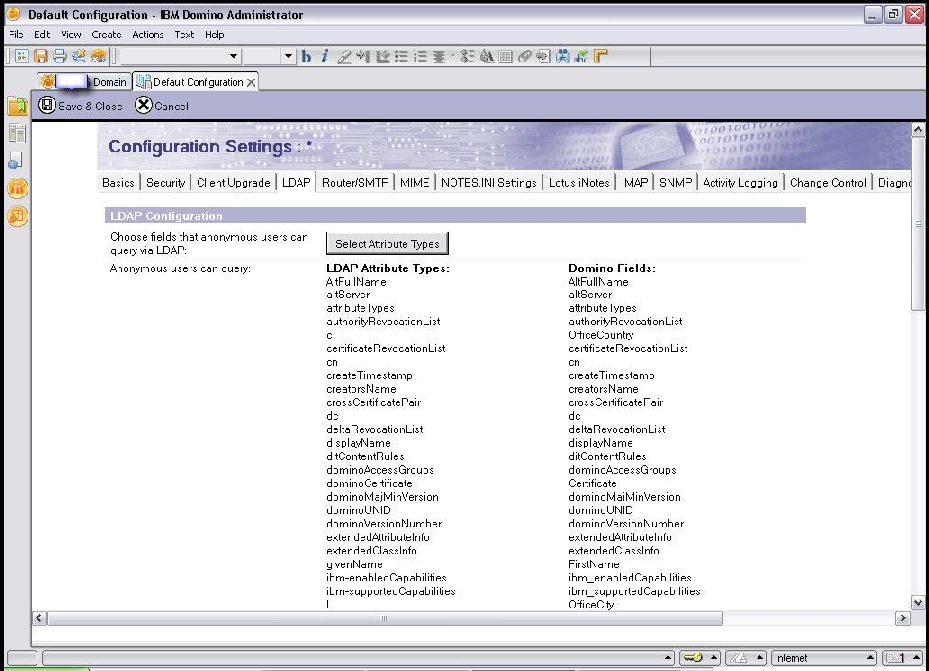Click the horizontal scrollbar left arrow

tap(39, 618)
